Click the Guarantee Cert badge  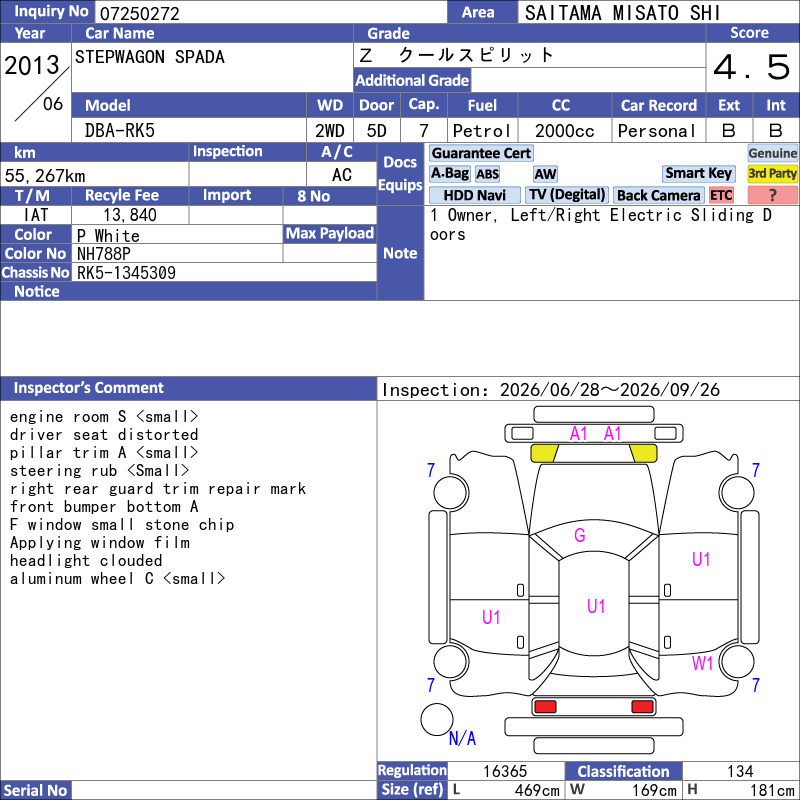coord(481,153)
